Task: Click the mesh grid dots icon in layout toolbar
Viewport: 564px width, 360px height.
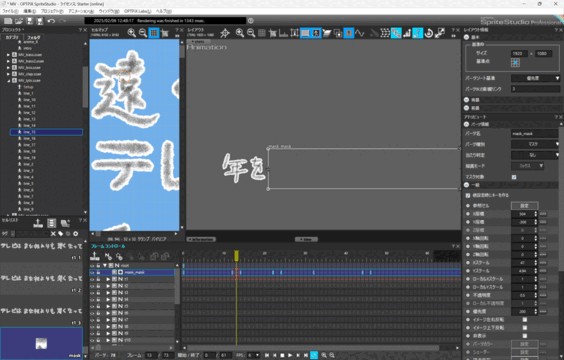Action: pos(385,33)
